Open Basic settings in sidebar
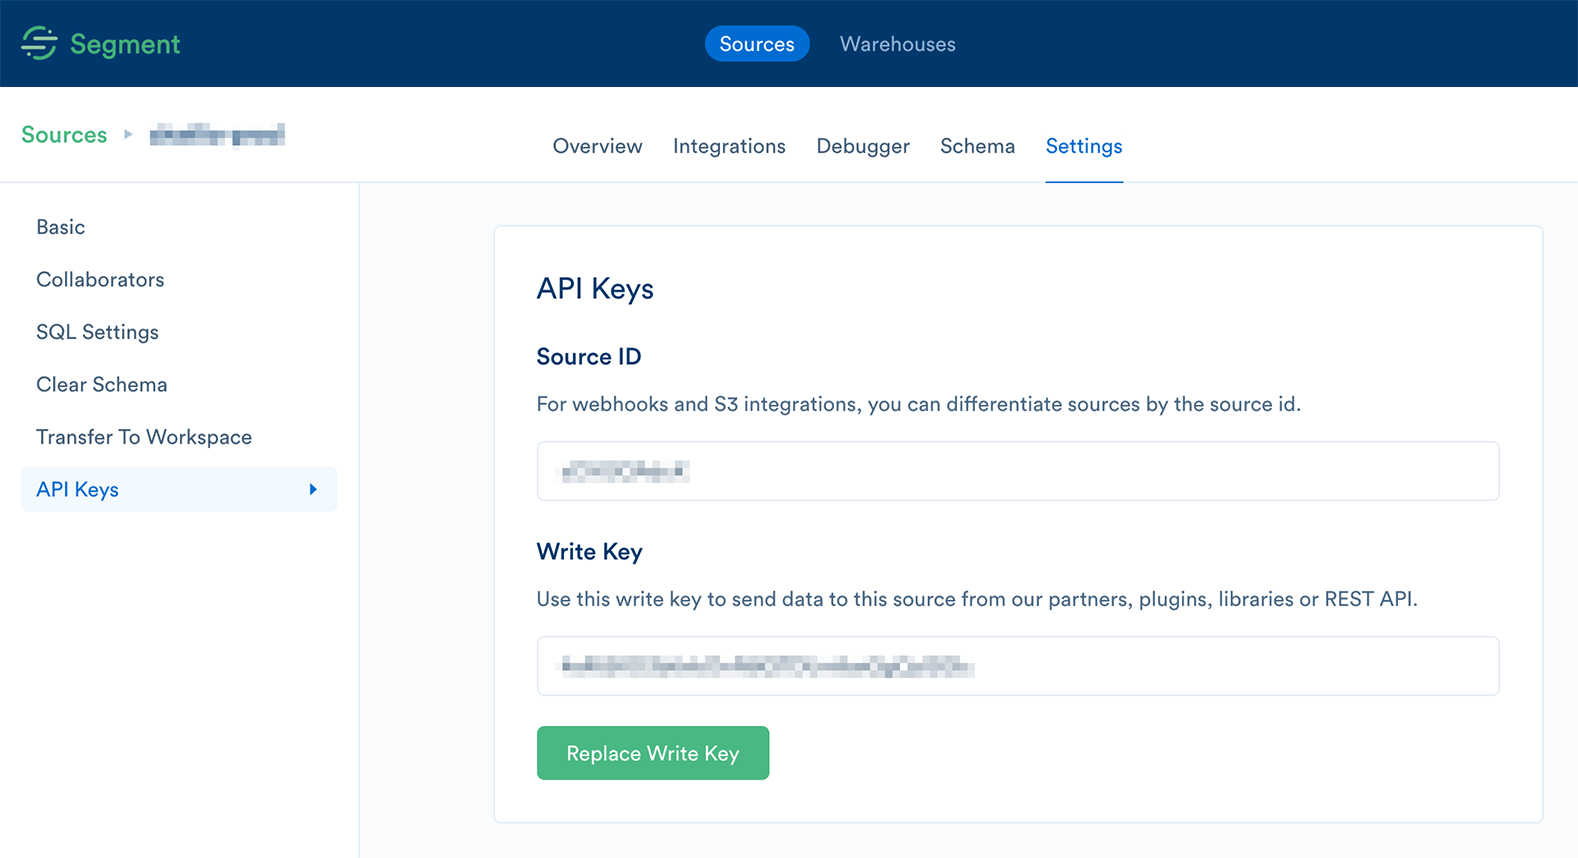1578x858 pixels. pos(61,227)
